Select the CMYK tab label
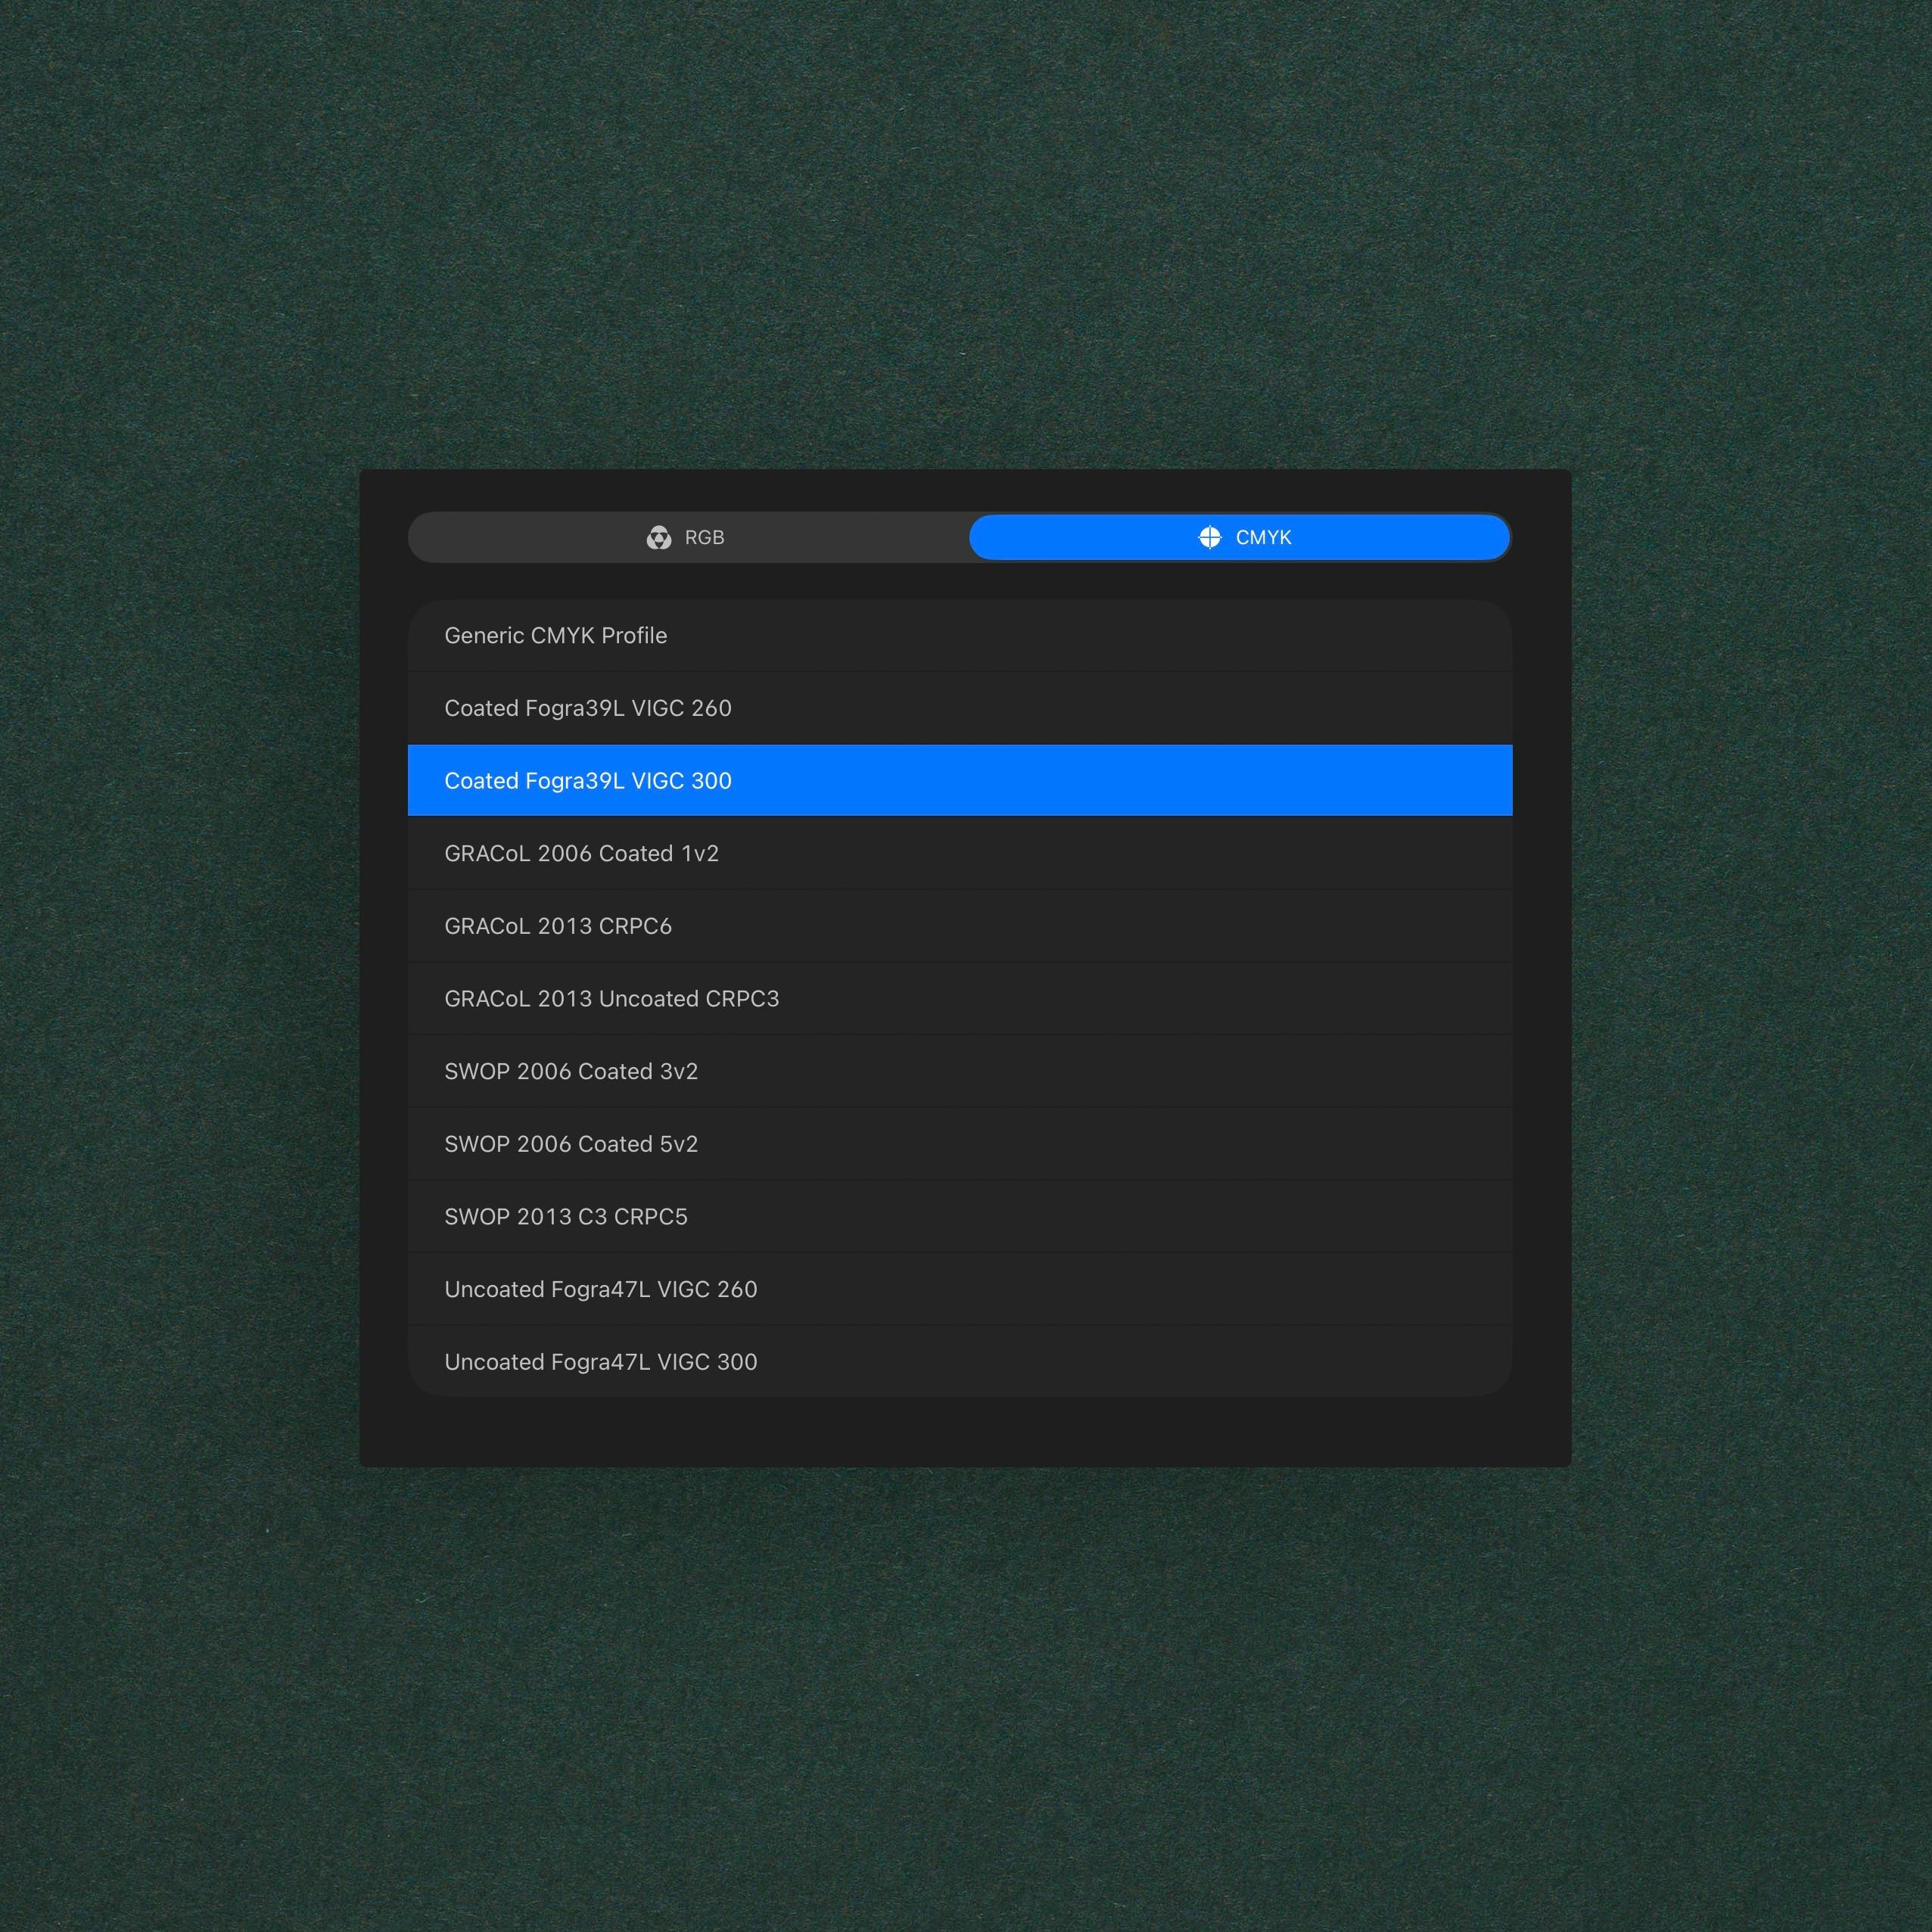 click(1263, 537)
